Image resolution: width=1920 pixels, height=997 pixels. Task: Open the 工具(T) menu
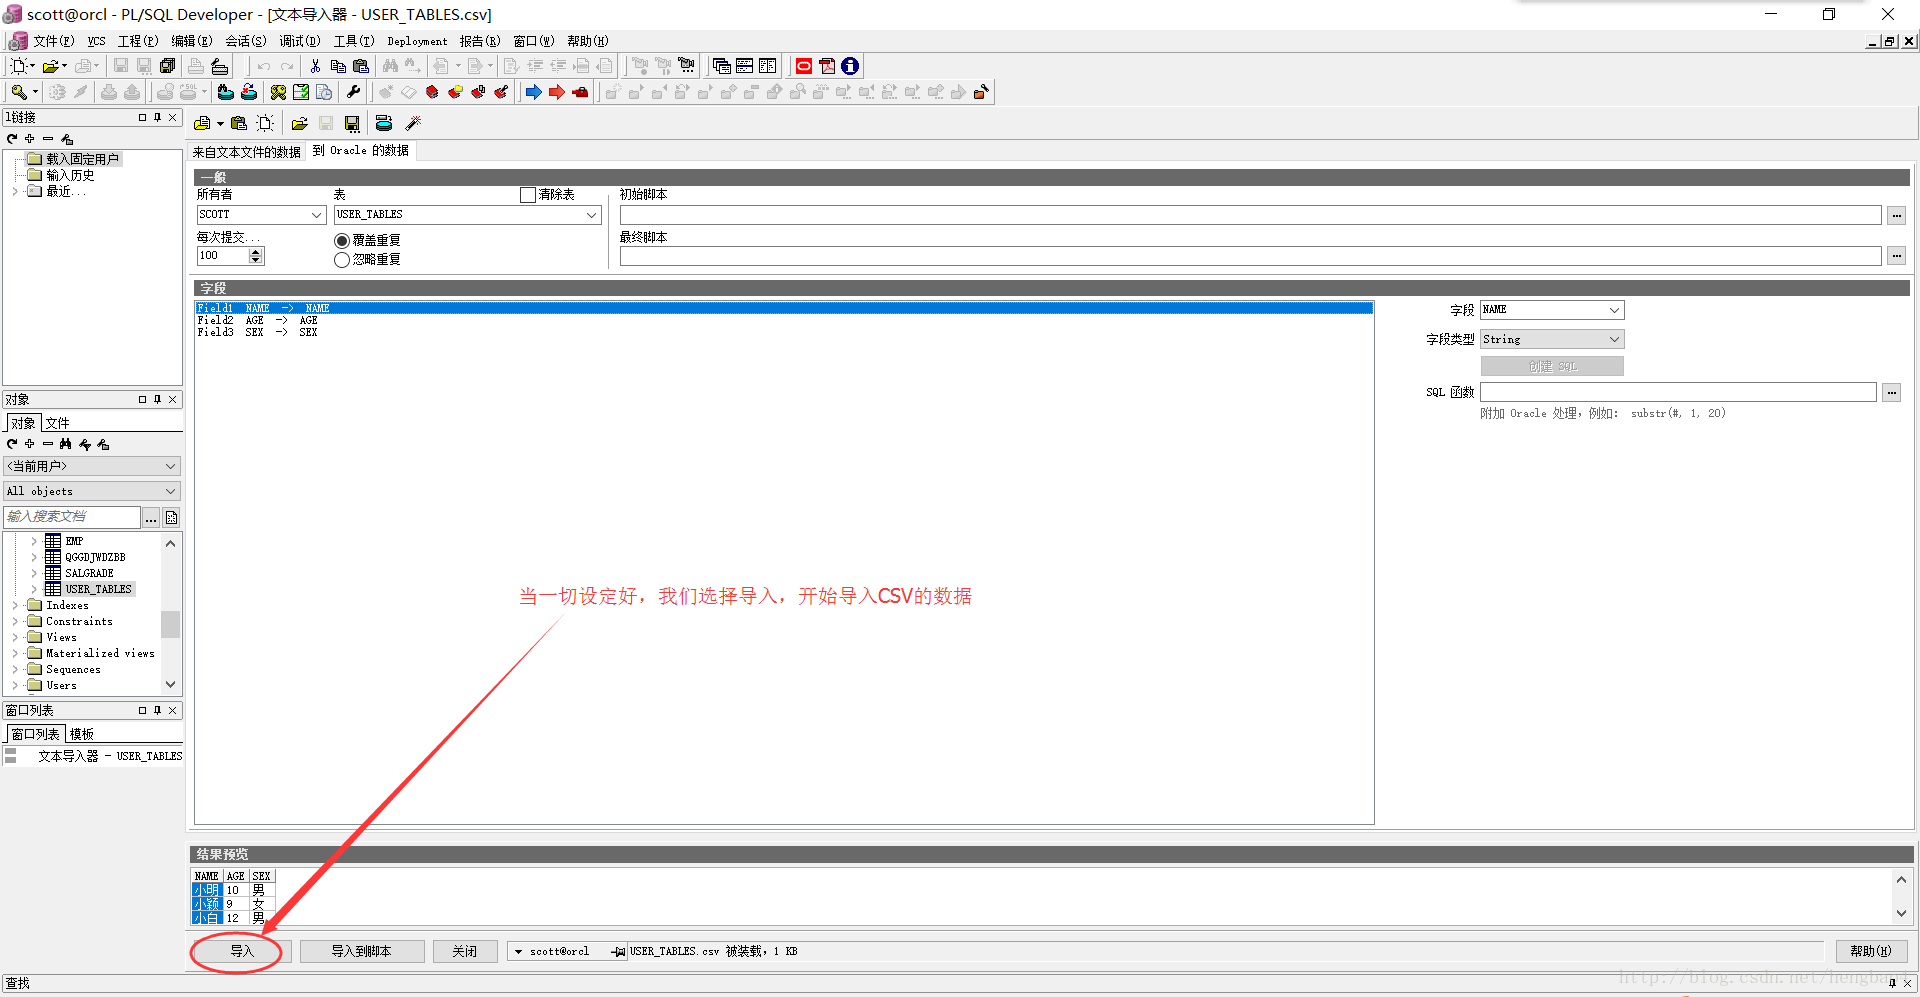pyautogui.click(x=354, y=41)
